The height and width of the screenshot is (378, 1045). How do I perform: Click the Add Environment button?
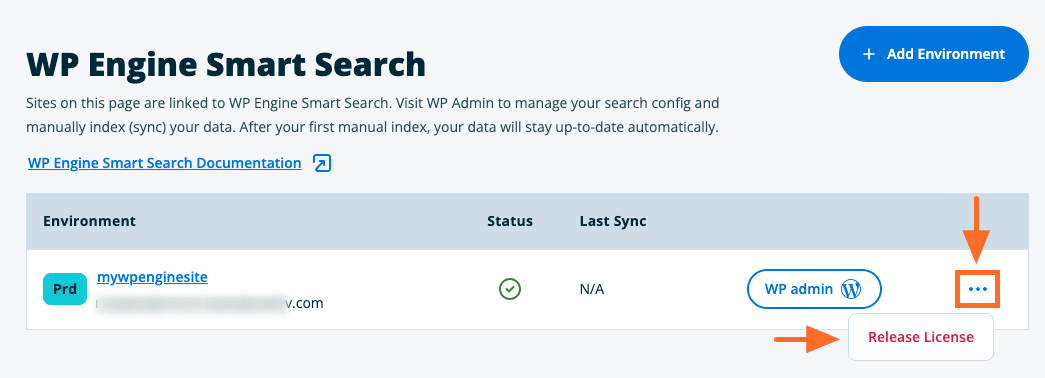[x=933, y=54]
